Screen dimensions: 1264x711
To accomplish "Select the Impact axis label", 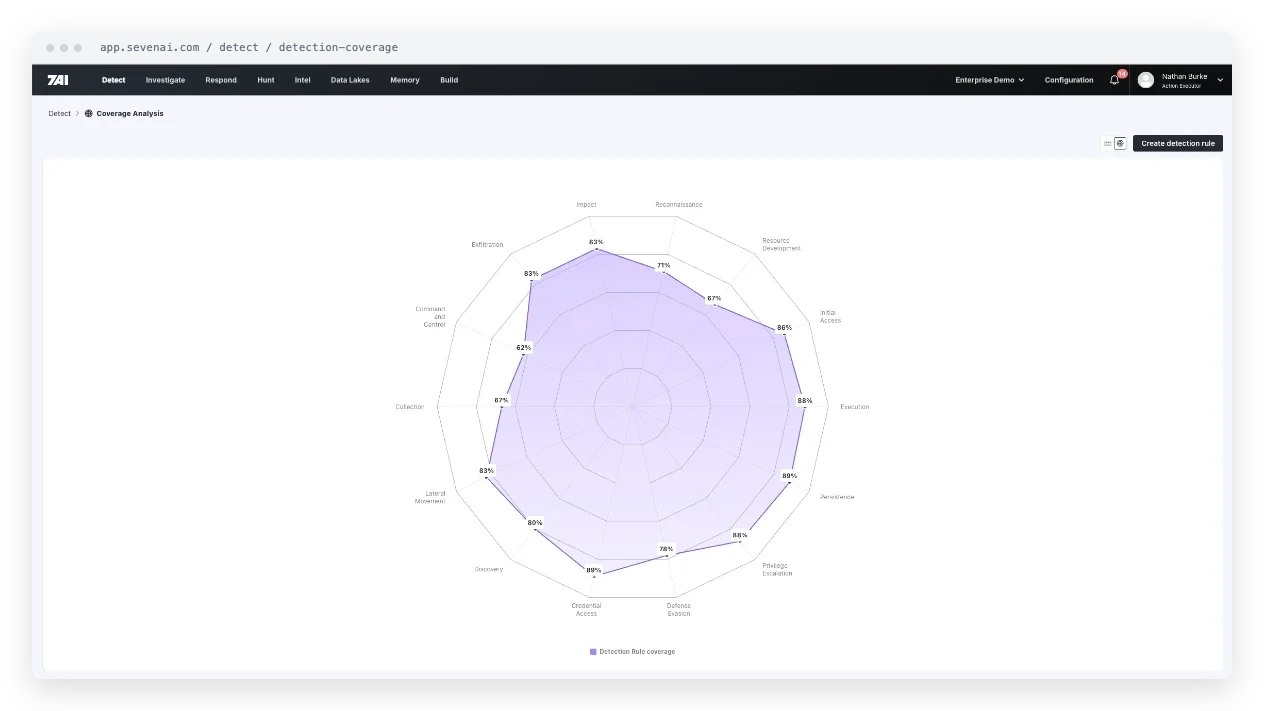I will 586,205.
